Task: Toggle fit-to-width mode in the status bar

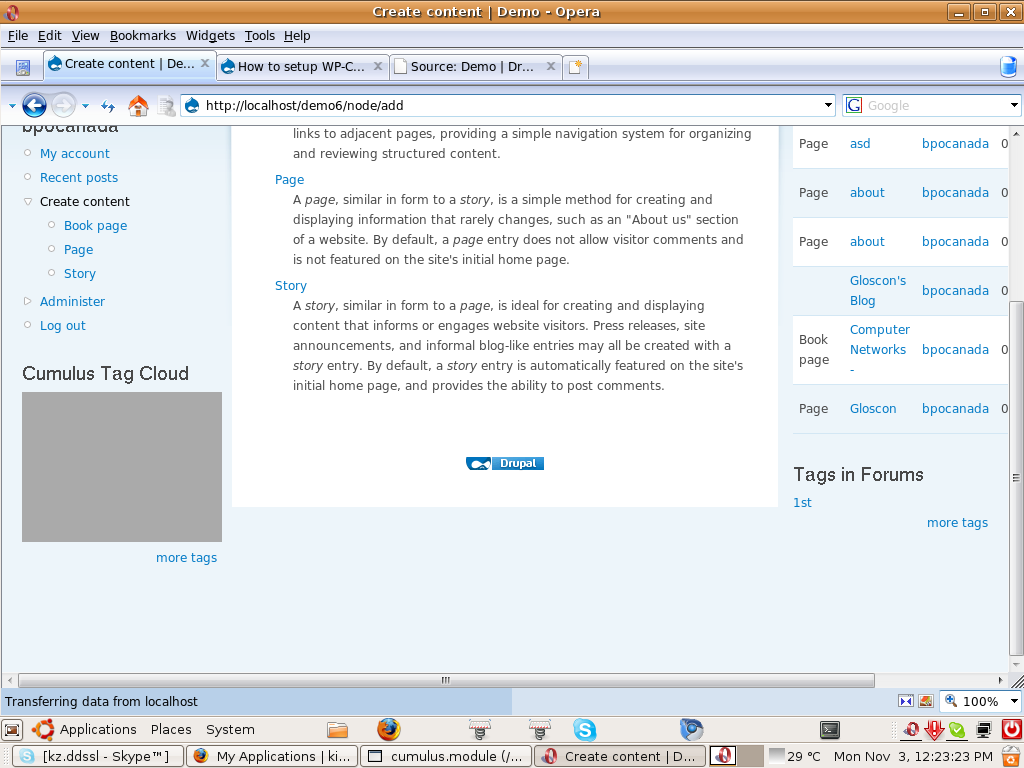Action: (906, 700)
